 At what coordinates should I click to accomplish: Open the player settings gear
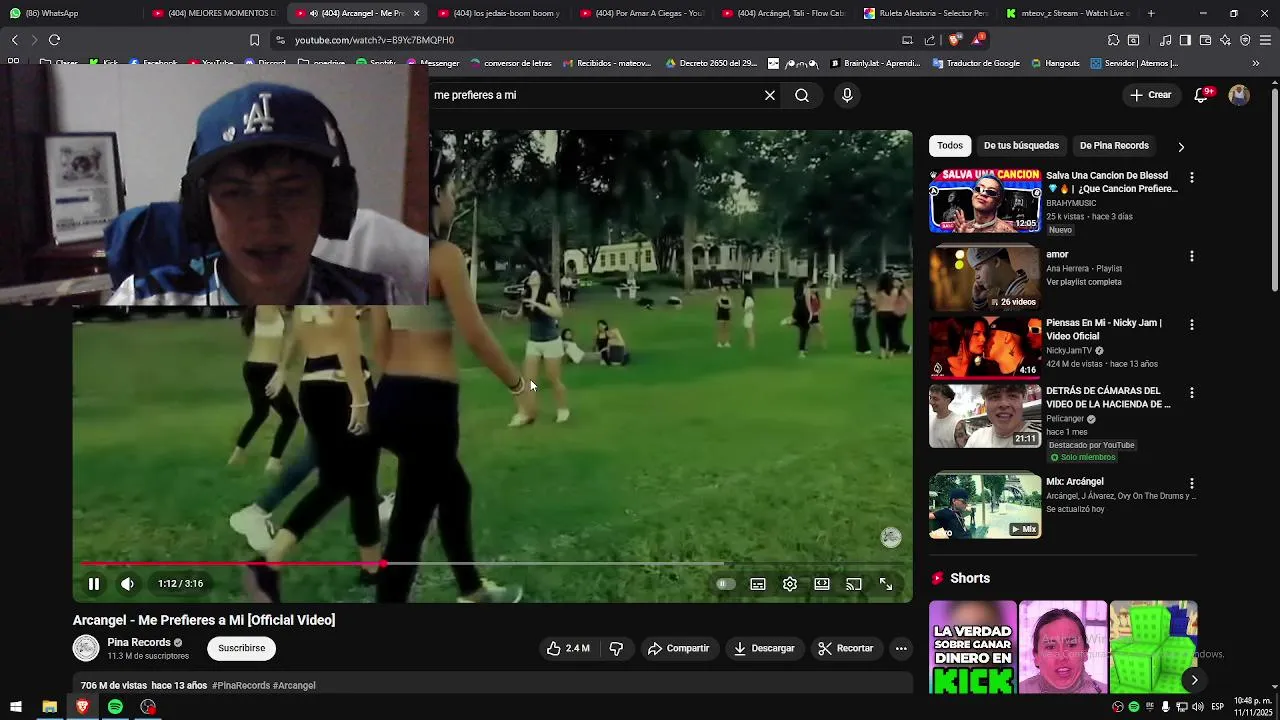(790, 584)
